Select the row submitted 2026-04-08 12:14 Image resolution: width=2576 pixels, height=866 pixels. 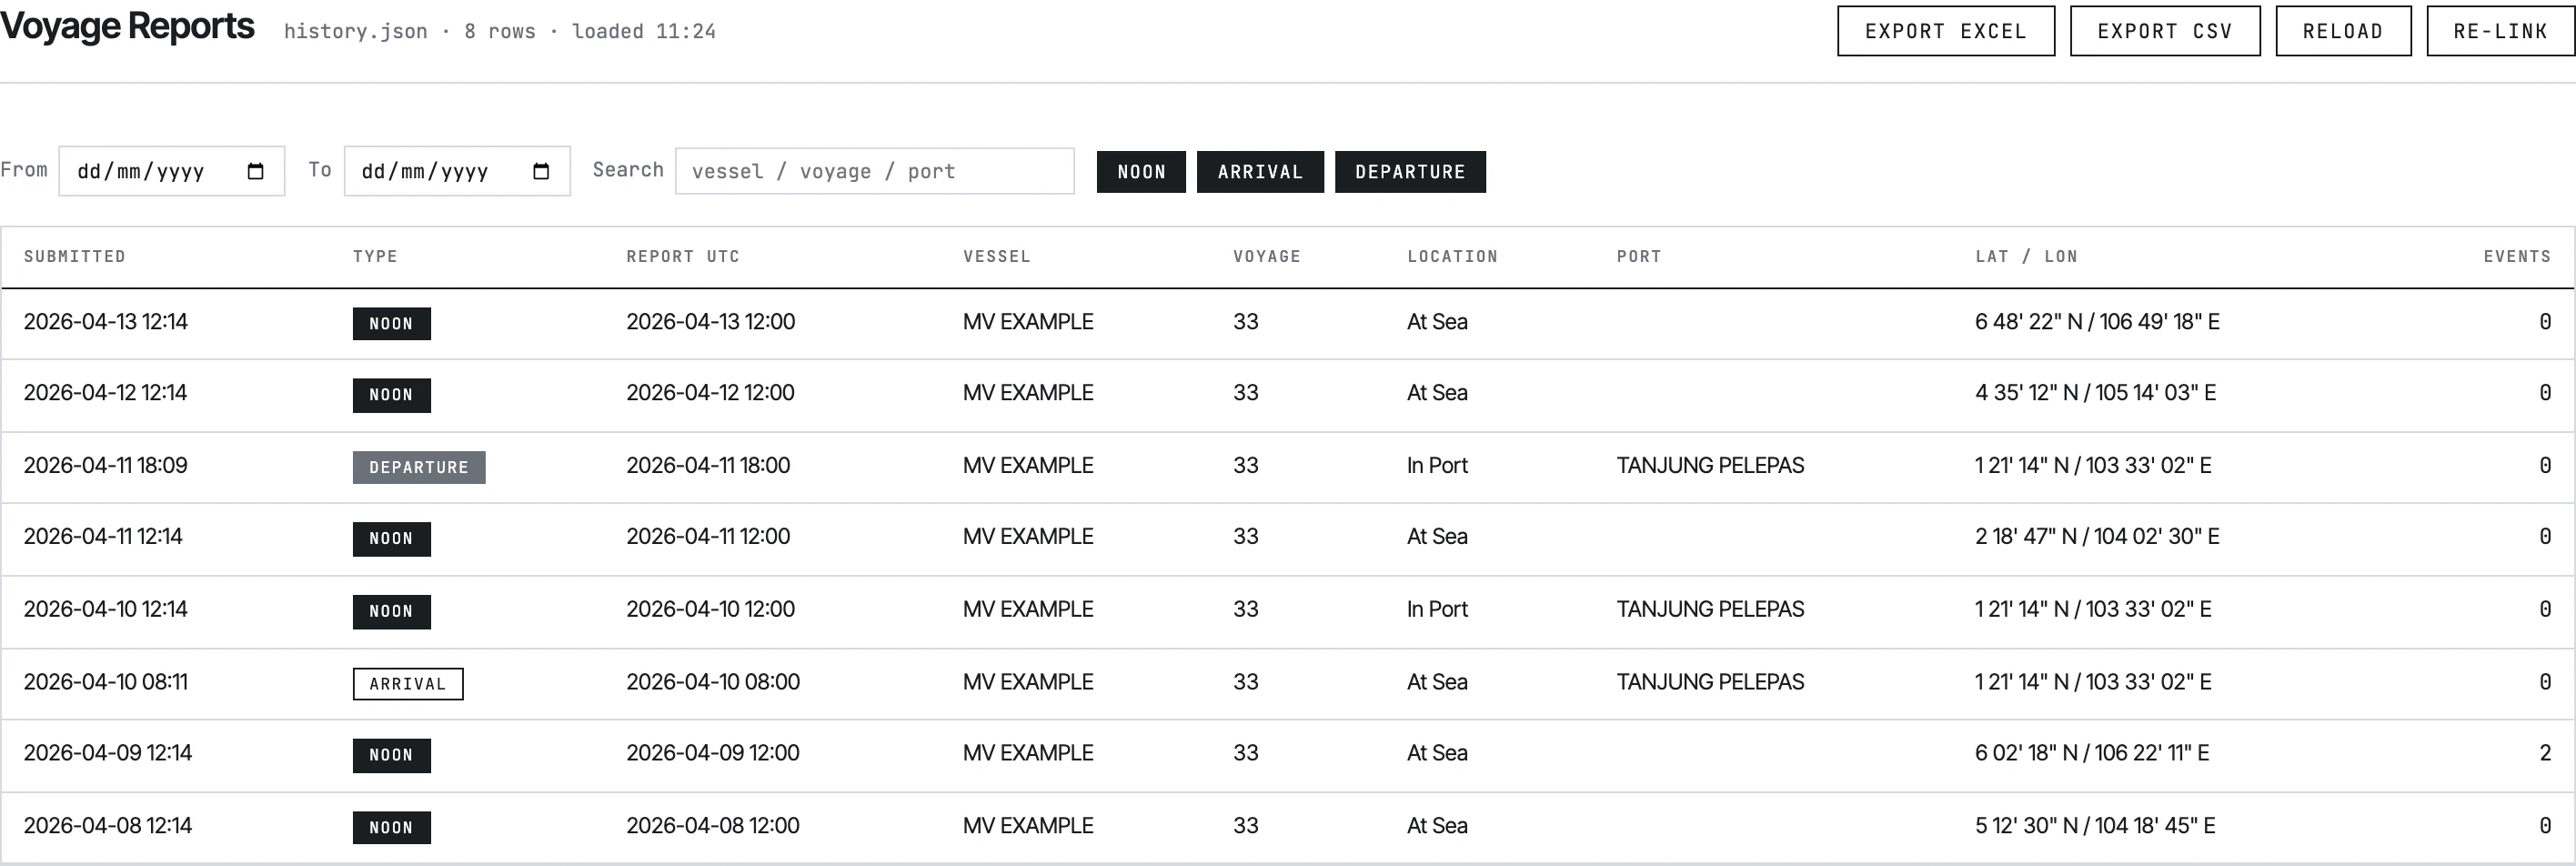tap(1288, 827)
